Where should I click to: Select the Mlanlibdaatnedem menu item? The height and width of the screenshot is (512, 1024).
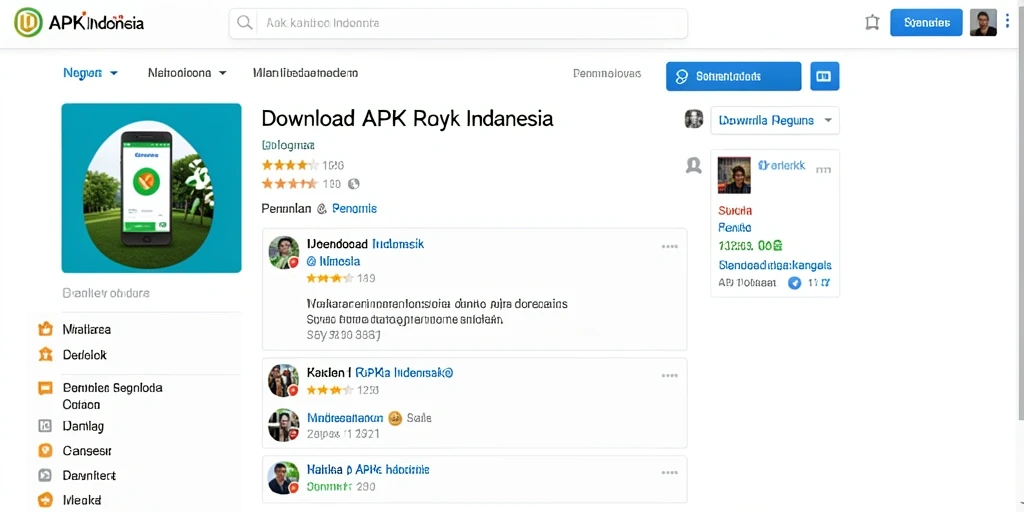(305, 73)
